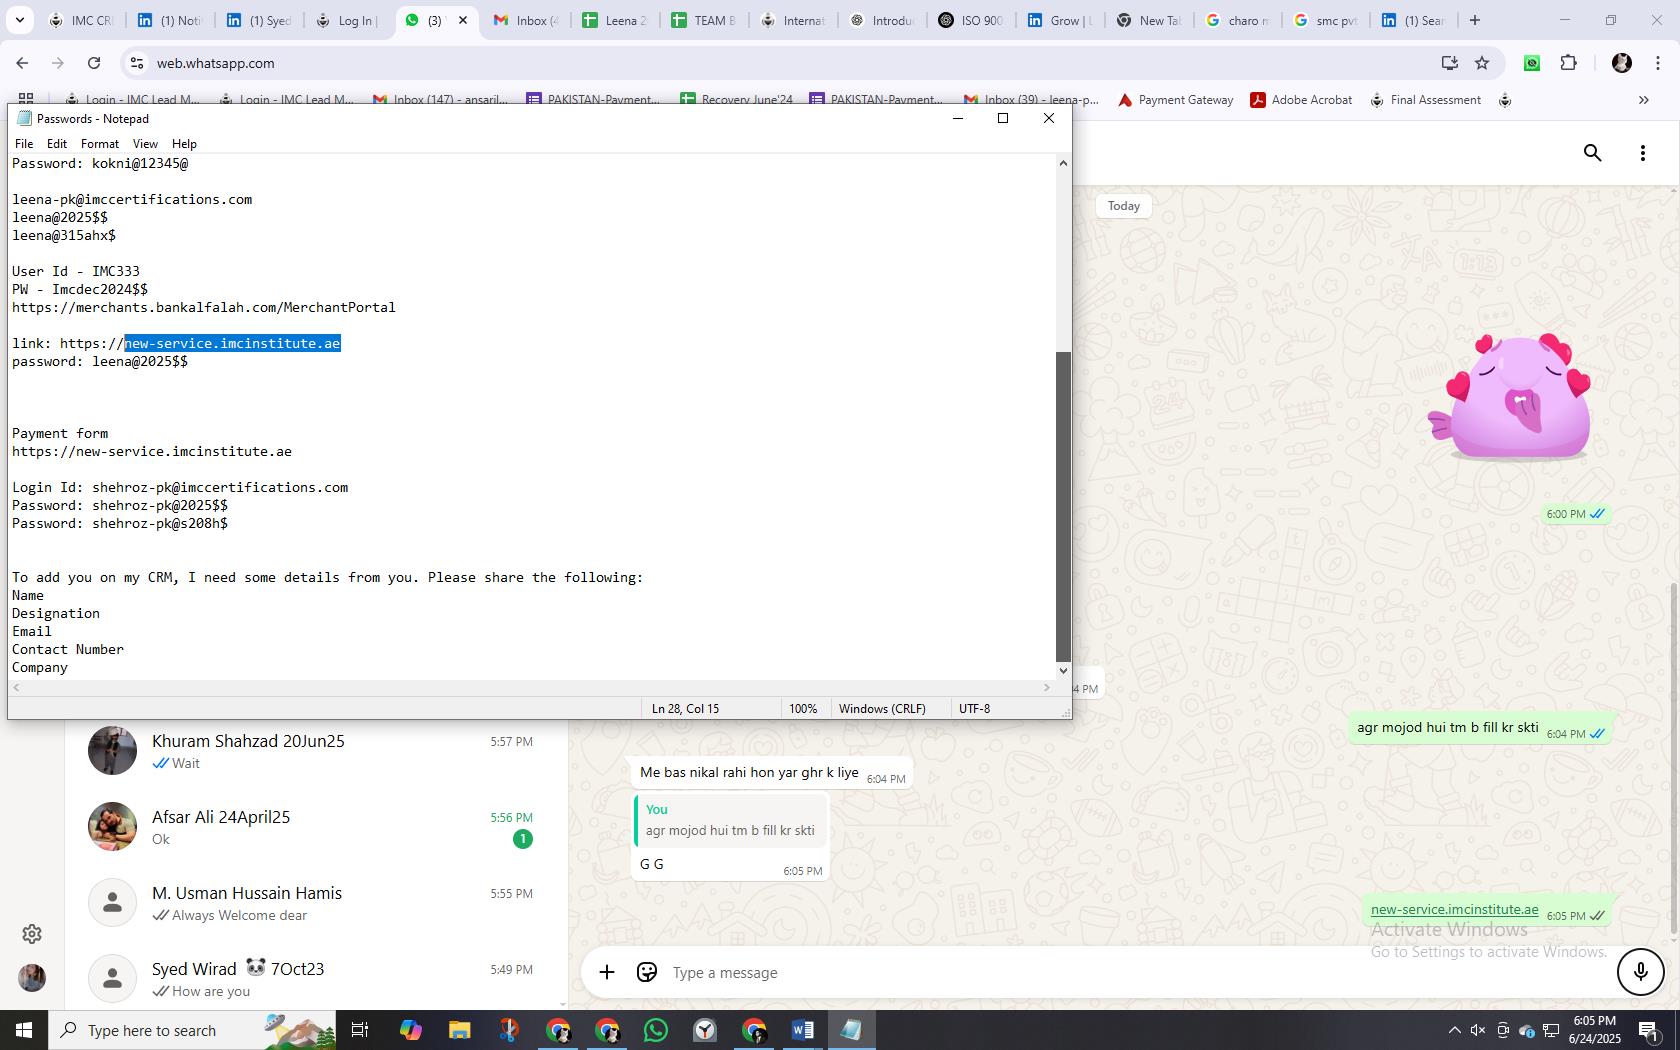
Task: Click Notepad horizontal scroll right arrow
Action: pyautogui.click(x=1047, y=687)
